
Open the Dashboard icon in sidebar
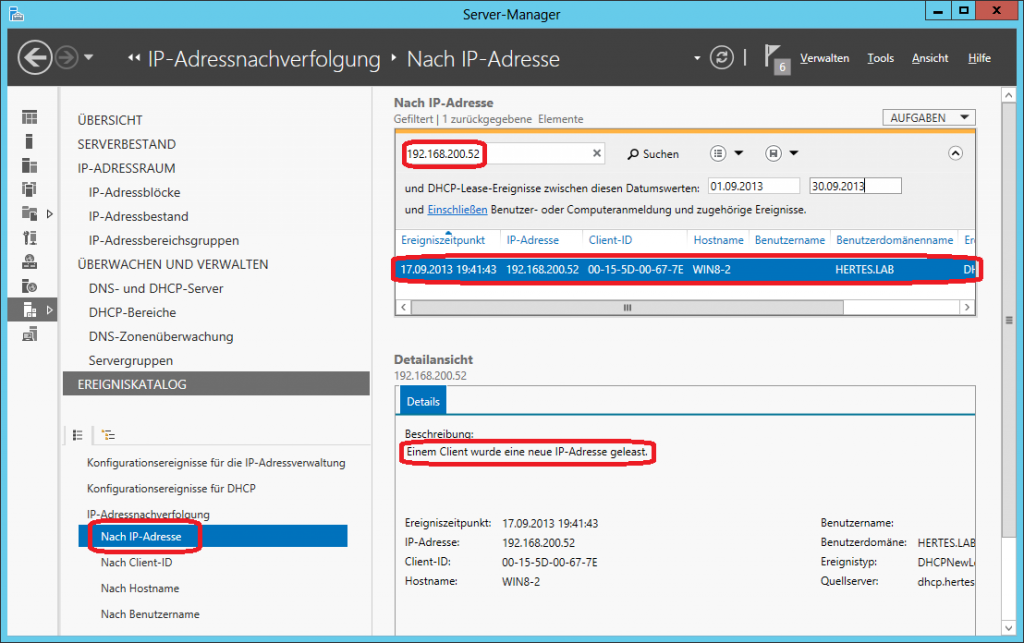[30, 118]
